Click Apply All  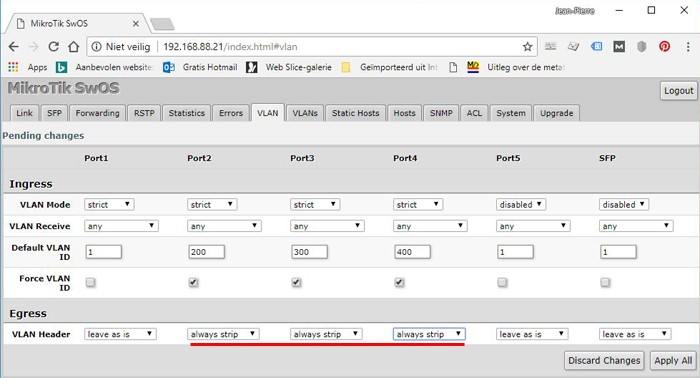pos(673,360)
